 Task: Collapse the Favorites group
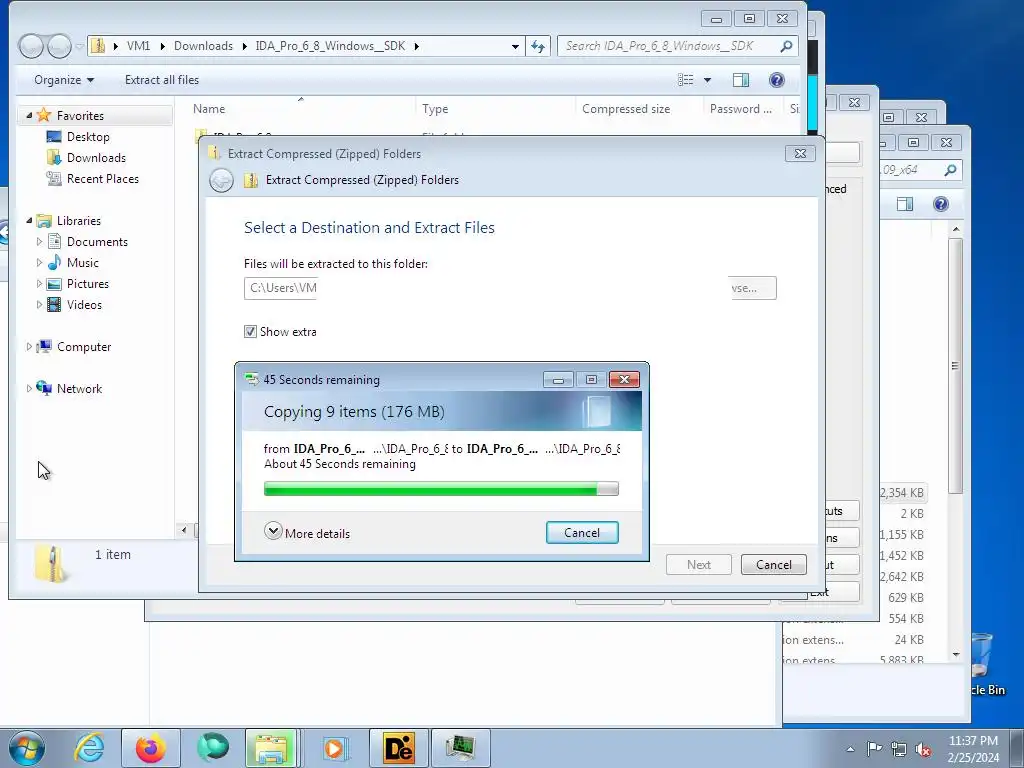[x=29, y=116]
